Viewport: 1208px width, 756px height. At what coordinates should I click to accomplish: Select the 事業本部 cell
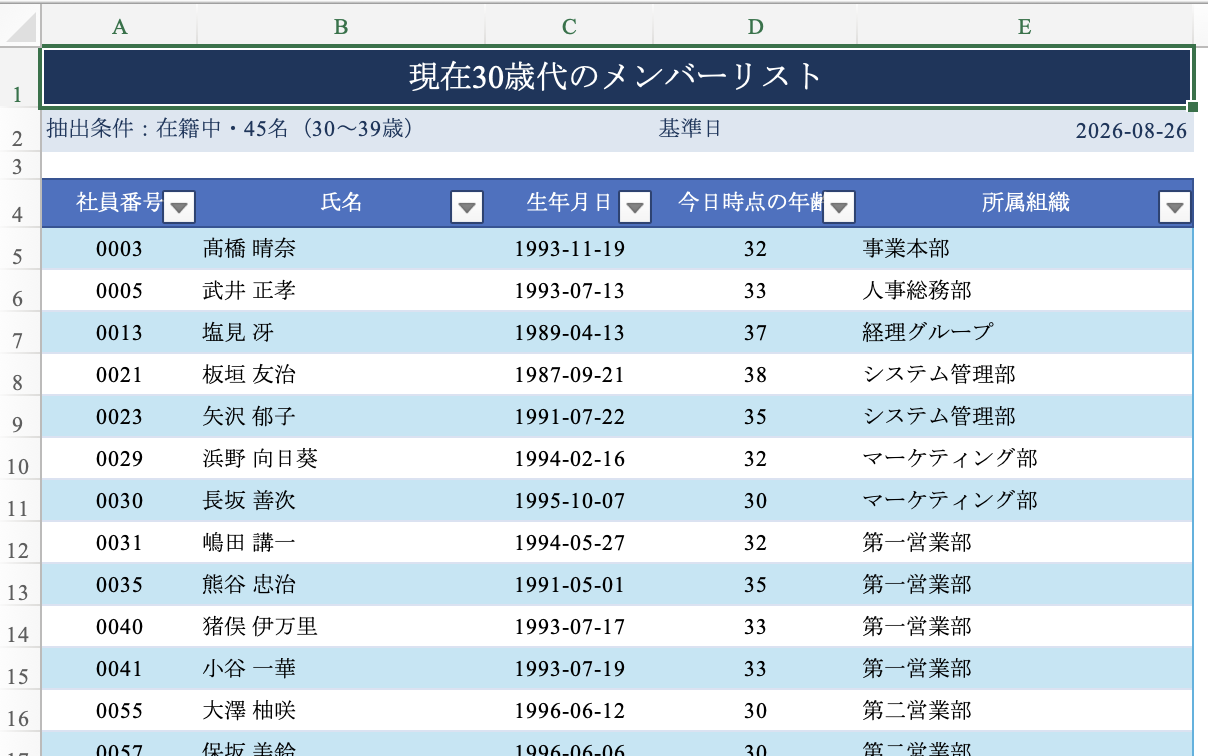(x=1024, y=248)
